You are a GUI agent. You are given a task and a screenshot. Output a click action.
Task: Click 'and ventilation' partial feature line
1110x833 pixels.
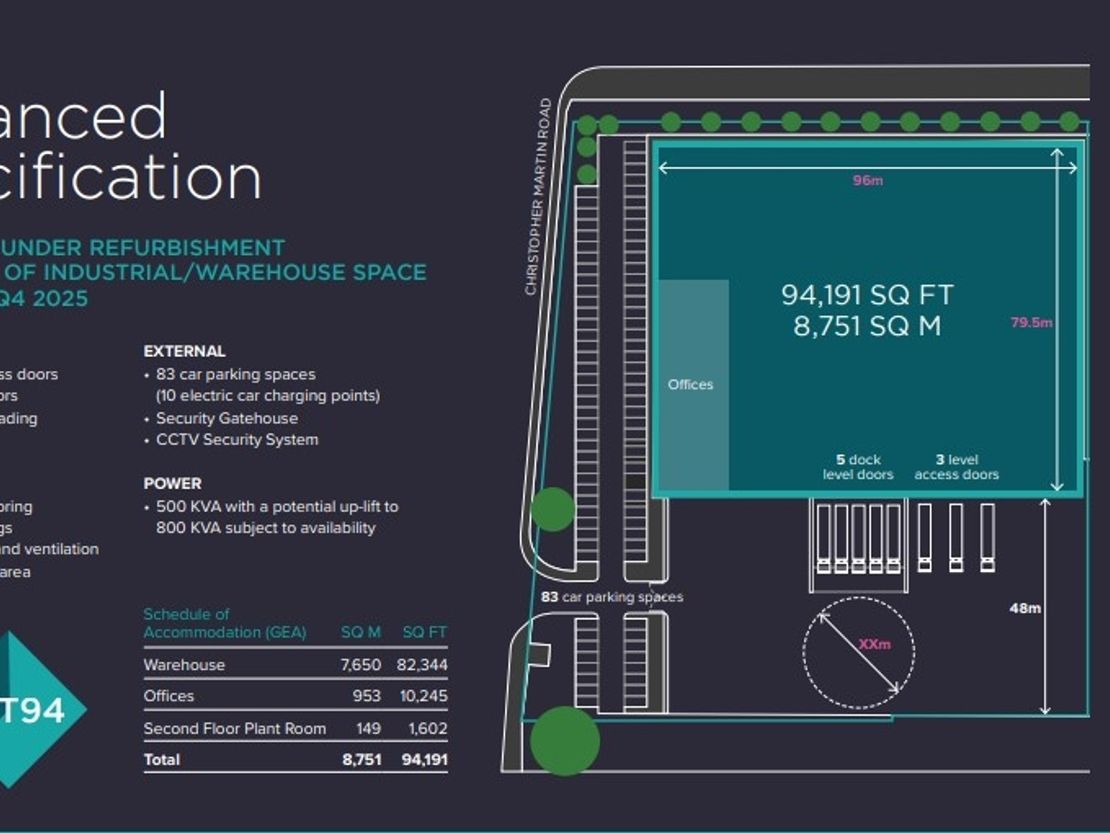[x=49, y=549]
